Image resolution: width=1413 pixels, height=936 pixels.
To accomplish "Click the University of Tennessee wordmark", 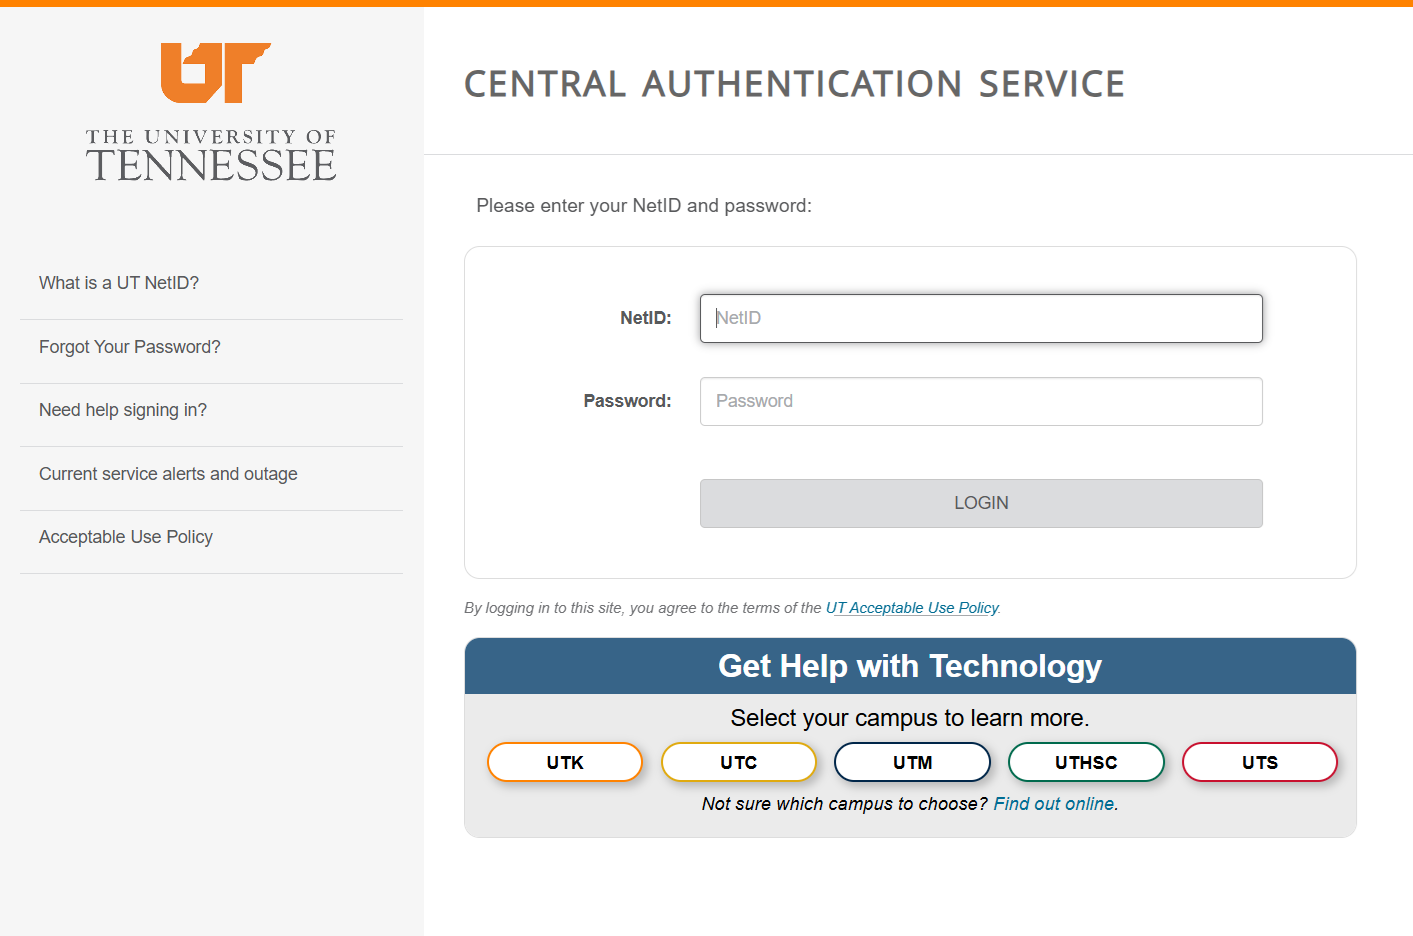I will 211,156.
